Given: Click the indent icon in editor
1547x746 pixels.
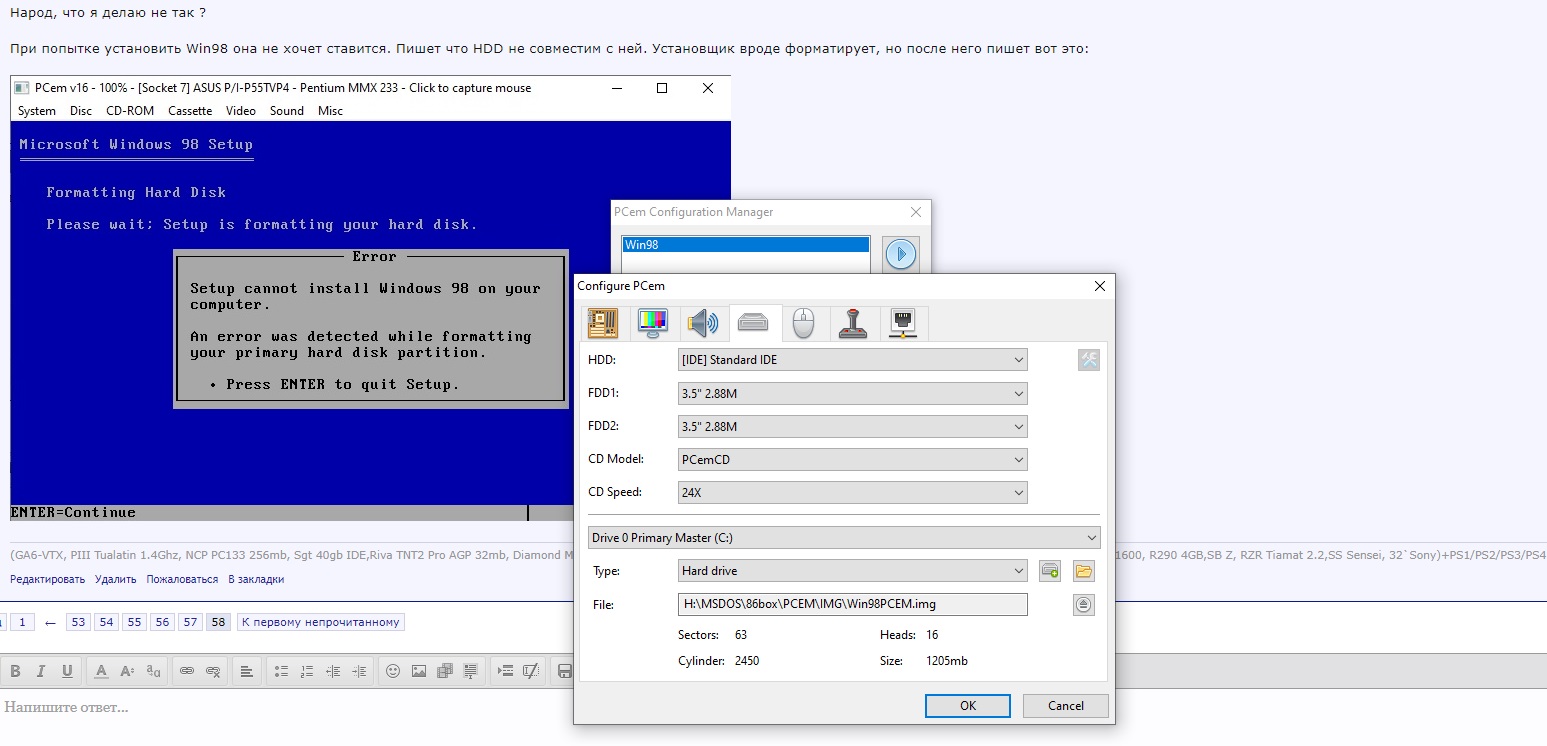Looking at the screenshot, I should pyautogui.click(x=359, y=671).
